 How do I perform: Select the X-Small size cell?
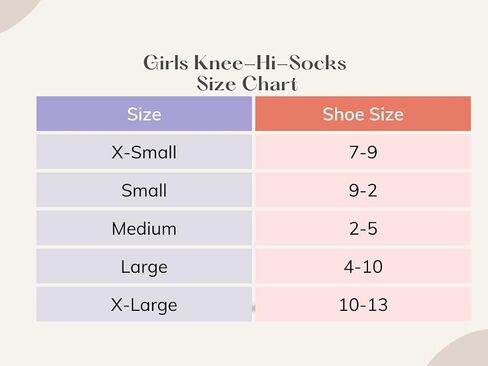click(144, 152)
